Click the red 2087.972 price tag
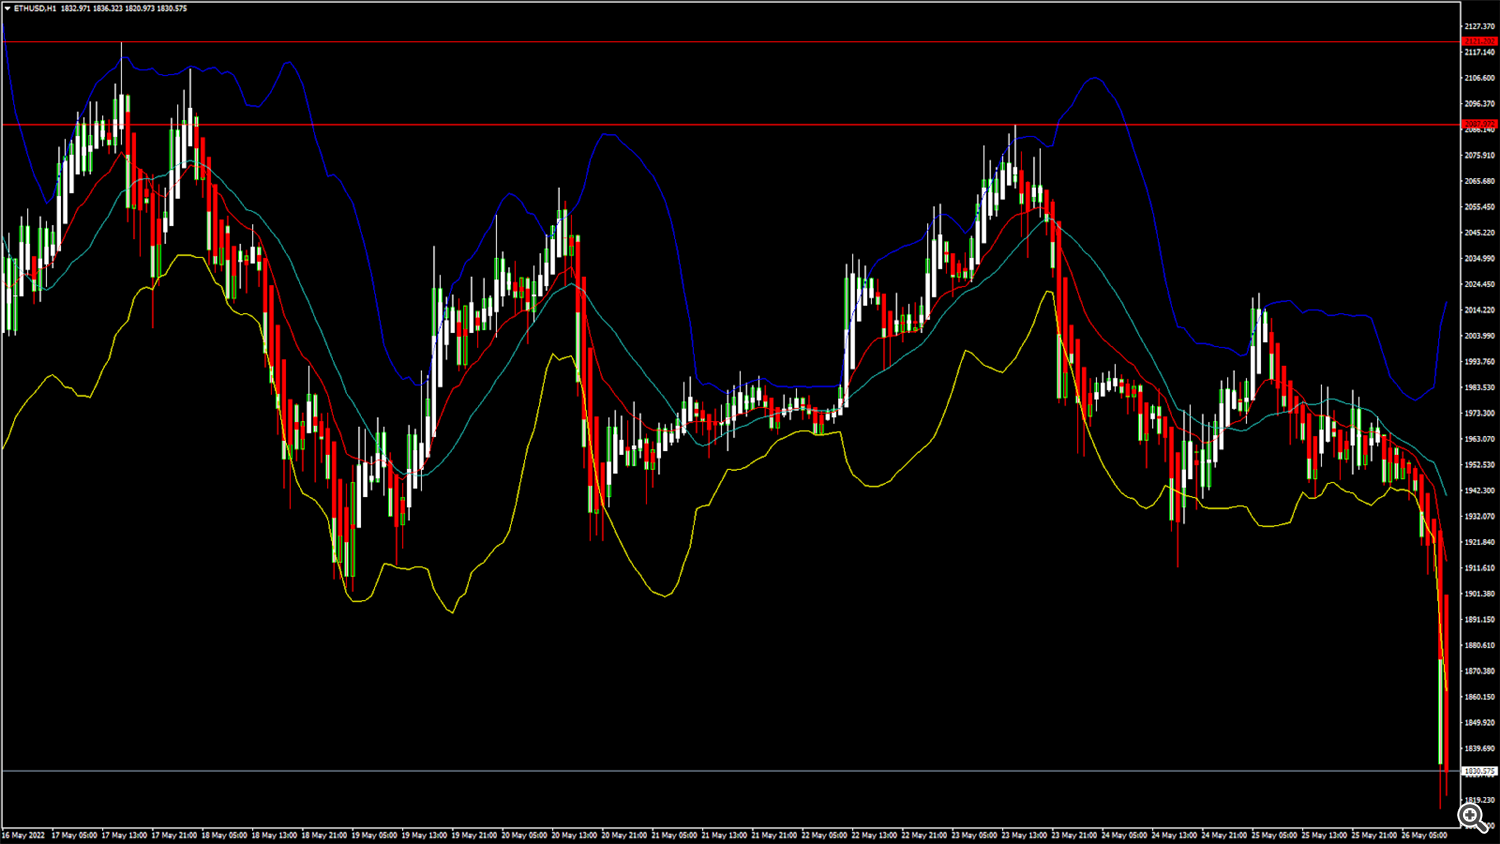The height and width of the screenshot is (844, 1500). [1480, 125]
